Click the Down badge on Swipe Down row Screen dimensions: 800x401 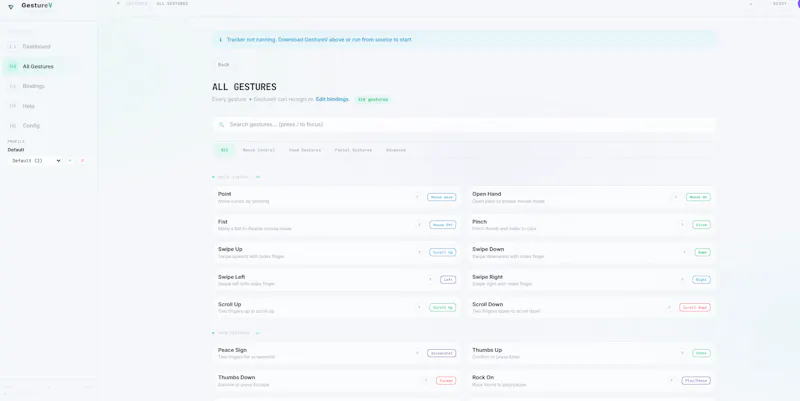tap(703, 252)
